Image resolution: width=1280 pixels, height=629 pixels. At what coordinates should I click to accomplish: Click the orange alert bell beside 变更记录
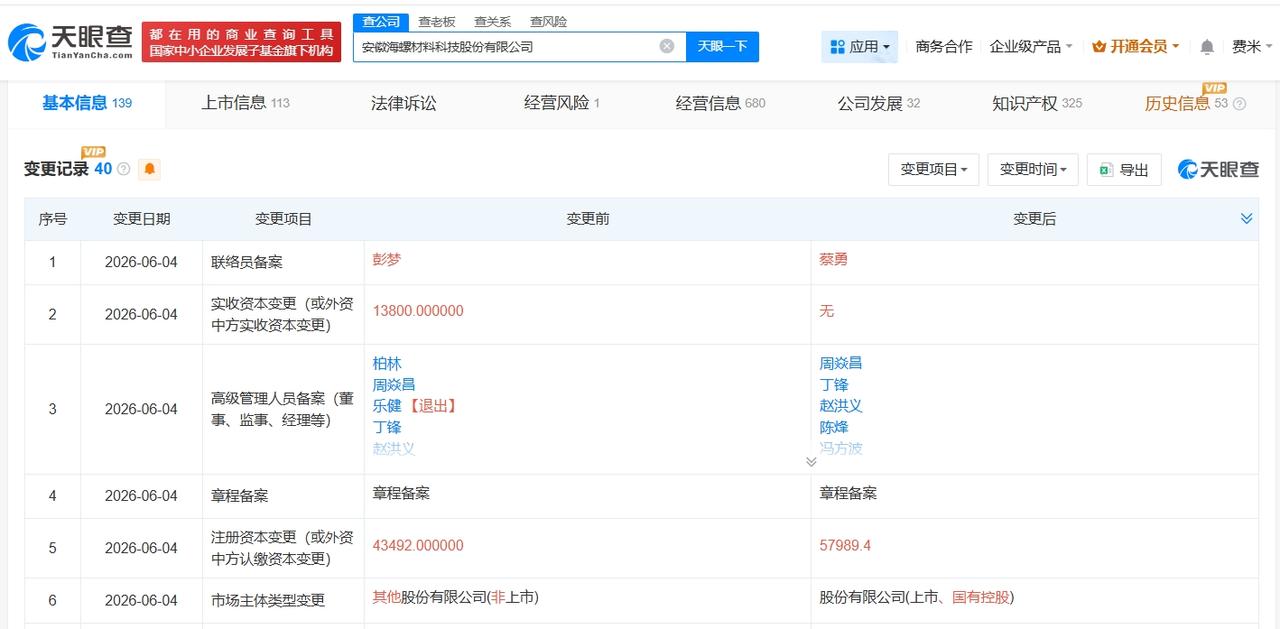click(150, 169)
